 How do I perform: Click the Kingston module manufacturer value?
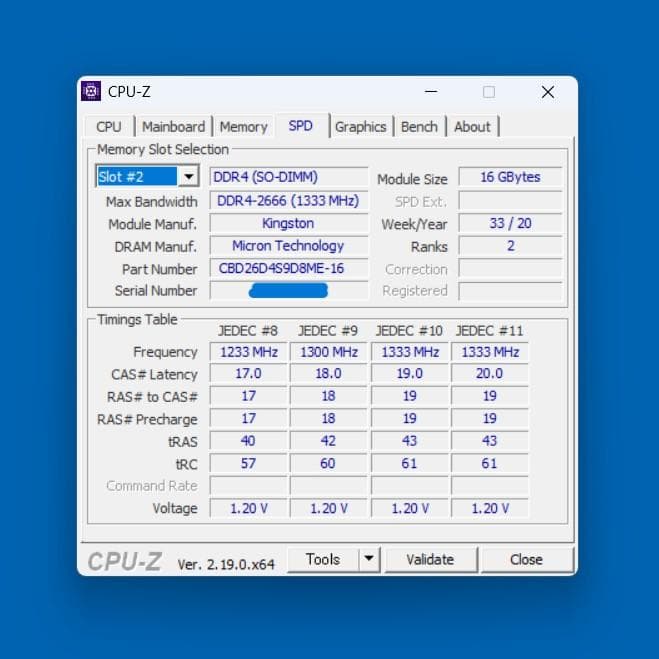(289, 223)
